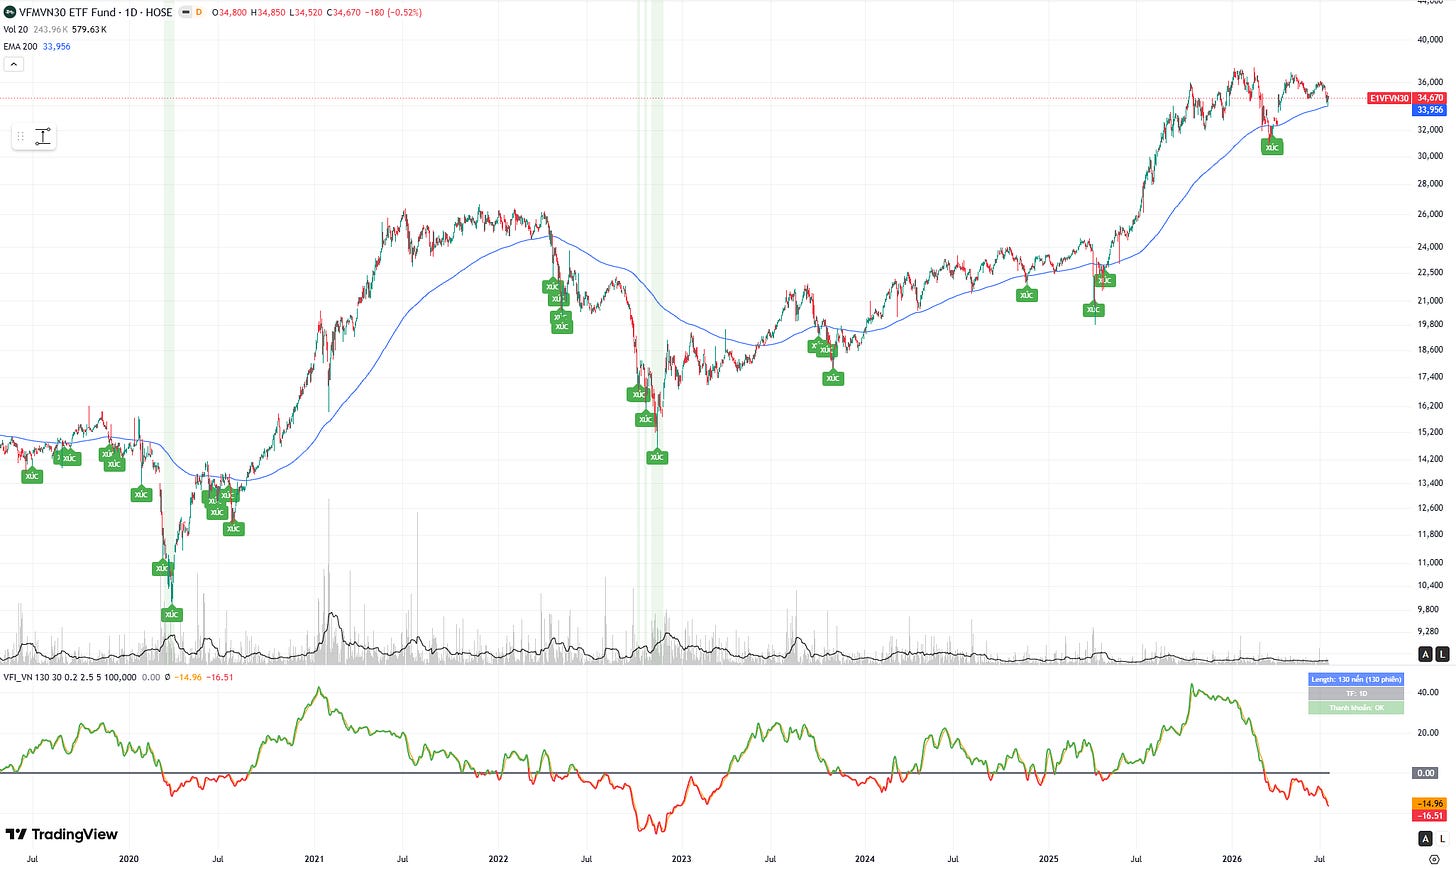Click the EMA value 33,956 in the legend

[57, 46]
